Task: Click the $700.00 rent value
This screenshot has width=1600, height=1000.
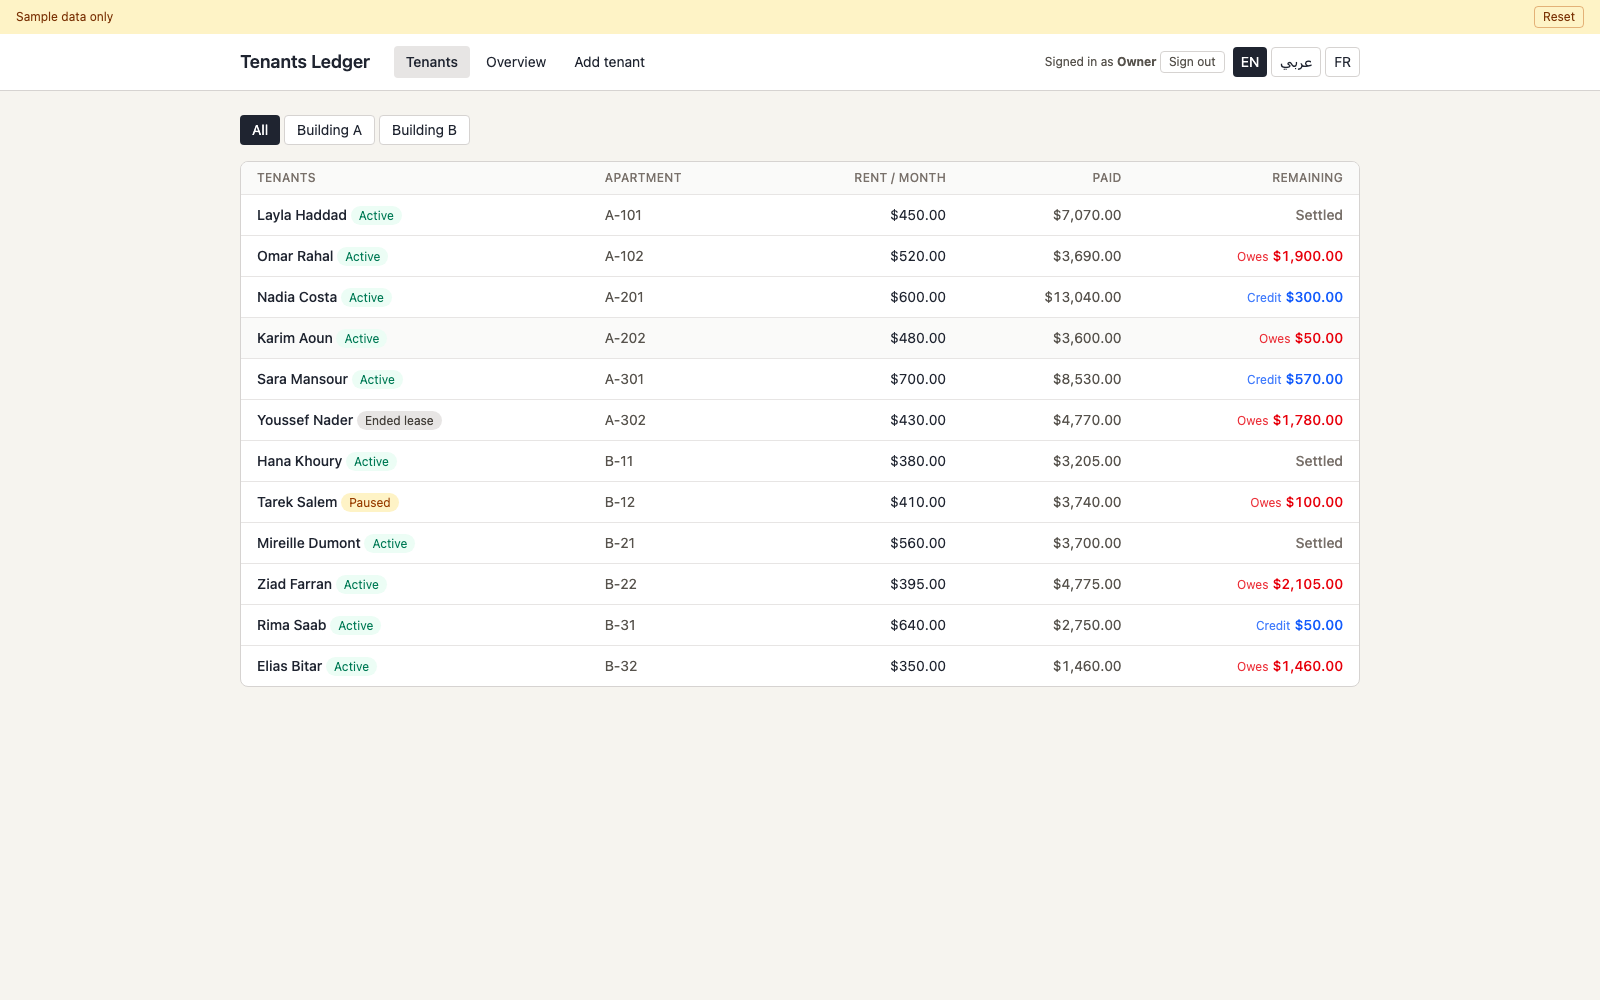Action: tap(918, 379)
